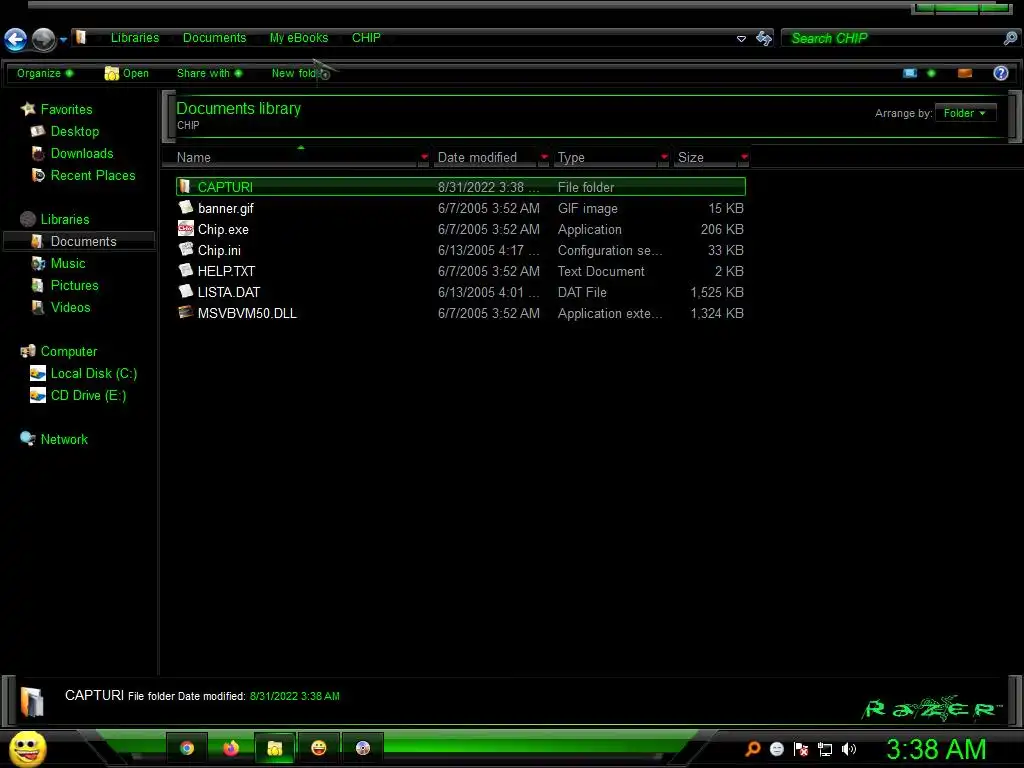Open the view options dropdown dot
Viewport: 1024px width, 768px height.
tap(931, 73)
